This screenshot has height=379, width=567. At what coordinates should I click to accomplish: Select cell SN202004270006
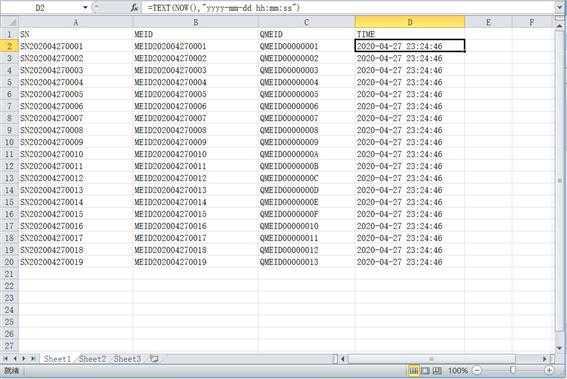tap(76, 106)
